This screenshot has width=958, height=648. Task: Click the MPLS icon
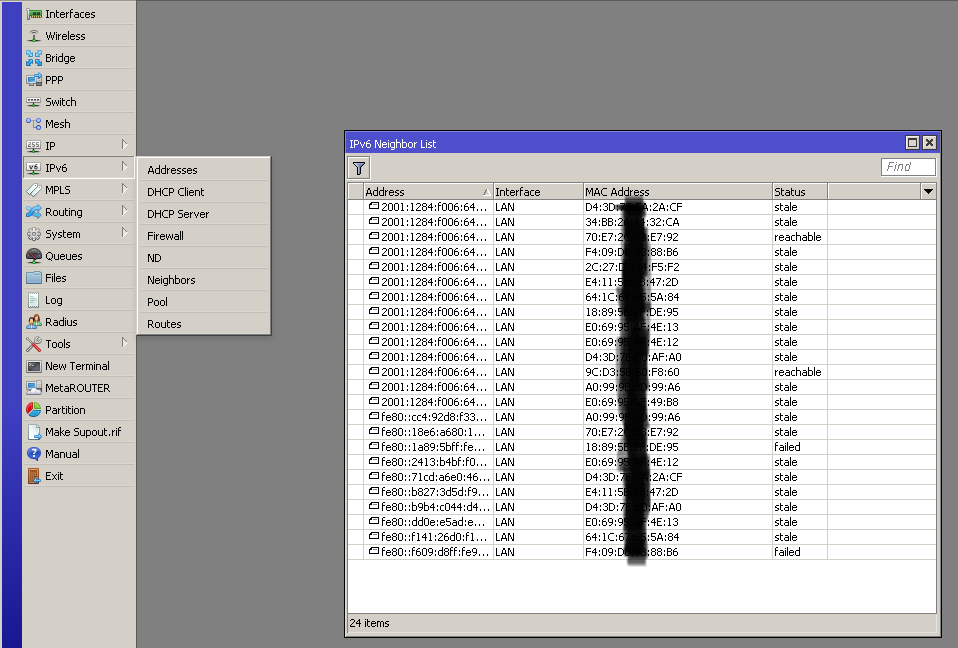click(34, 189)
